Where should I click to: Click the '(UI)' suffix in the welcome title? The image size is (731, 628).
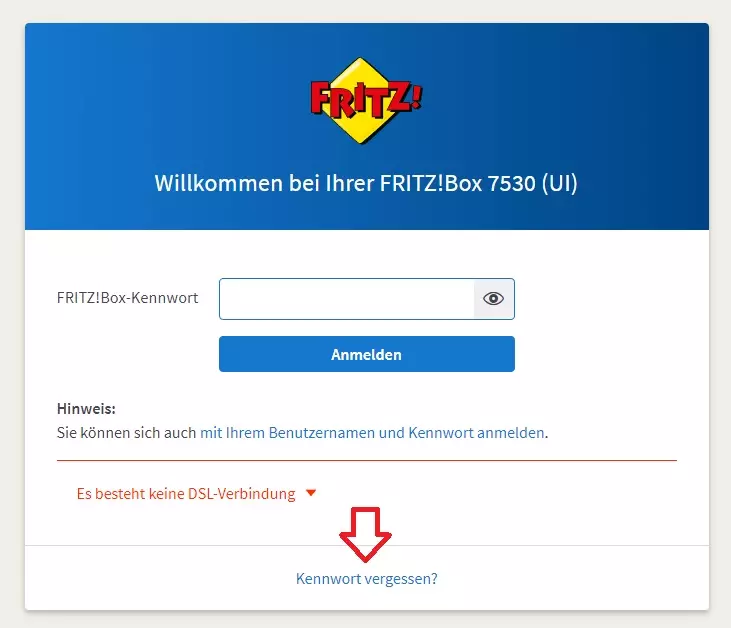(x=559, y=183)
